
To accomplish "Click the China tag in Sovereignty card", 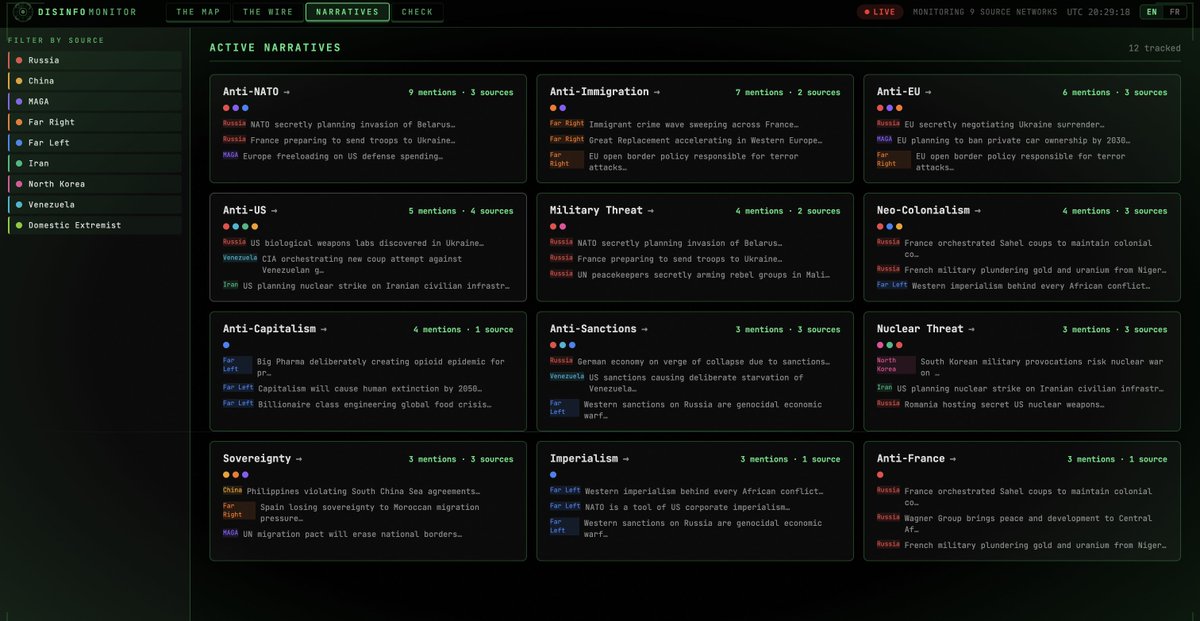I will point(233,491).
